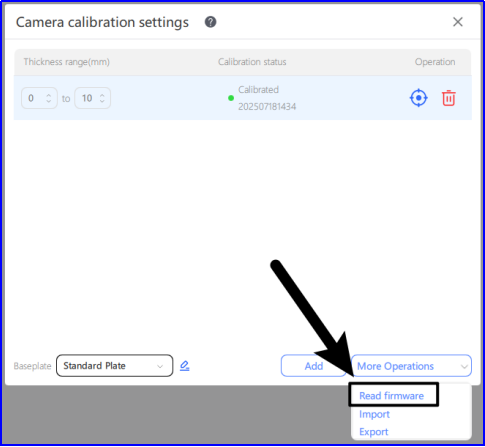485x447 pixels.
Task: Select Export from the operations menu
Action: point(373,432)
